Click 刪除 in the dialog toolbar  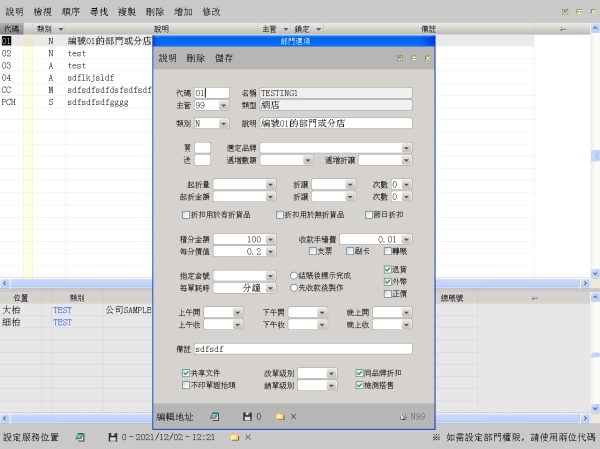pyautogui.click(x=196, y=59)
